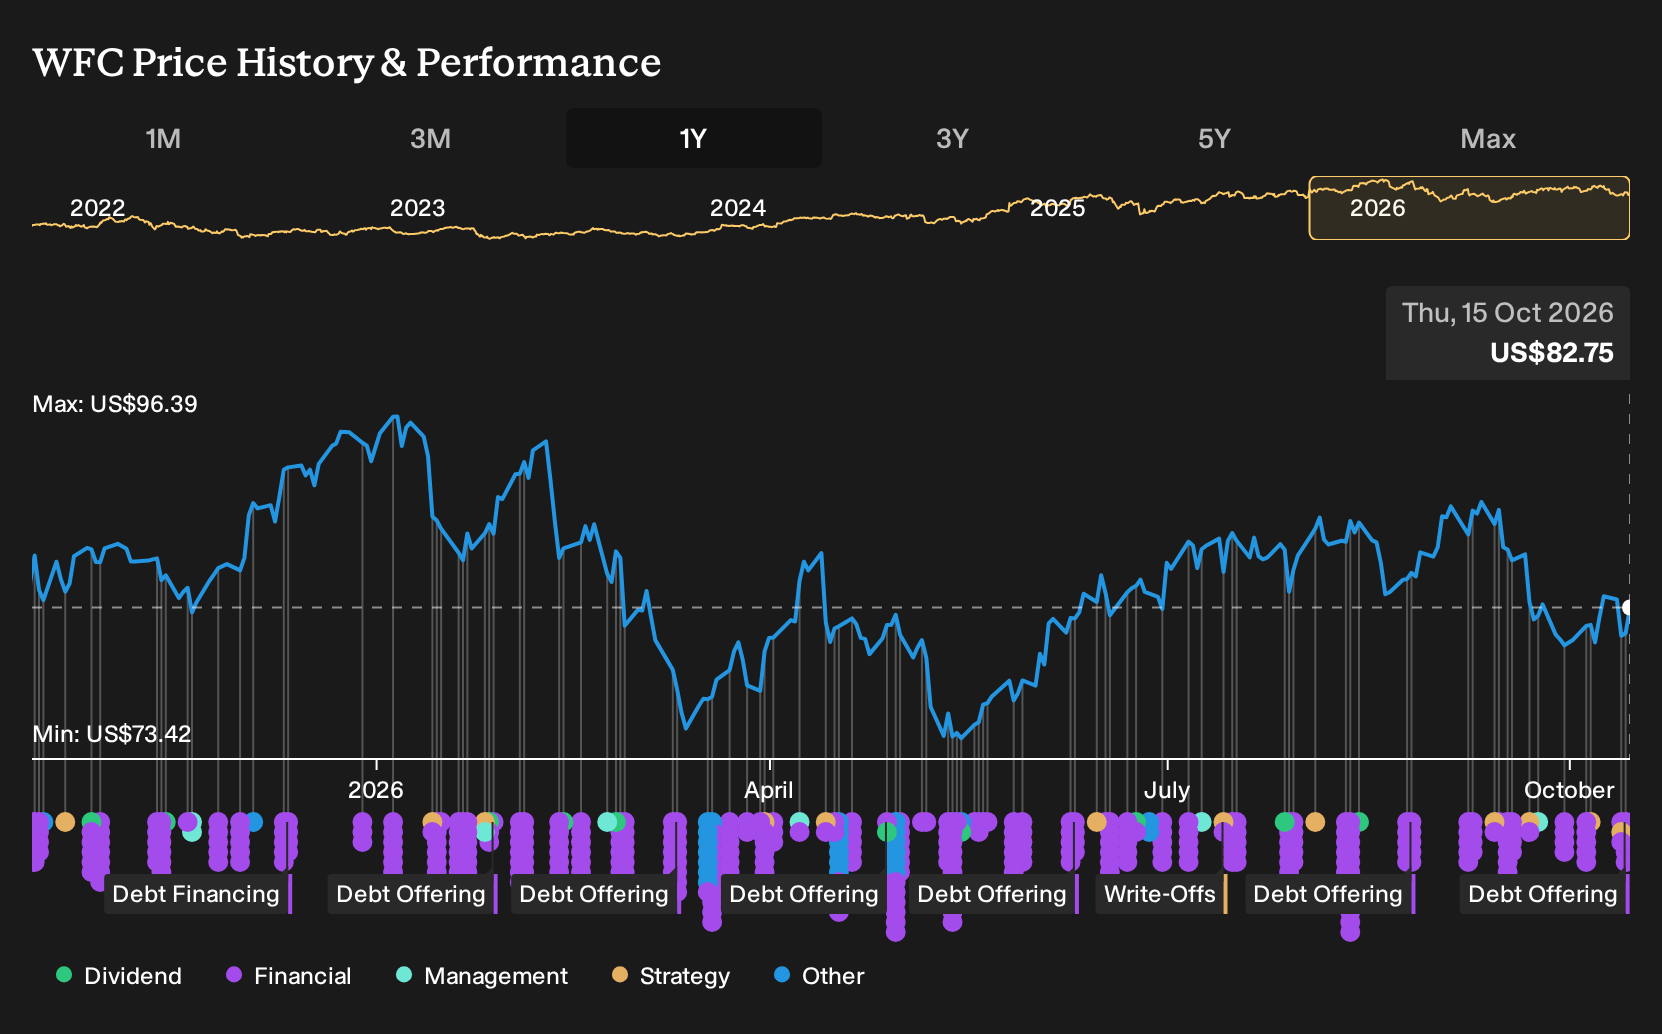Click the October axis label
Screen dimensions: 1662x1034
1569,790
